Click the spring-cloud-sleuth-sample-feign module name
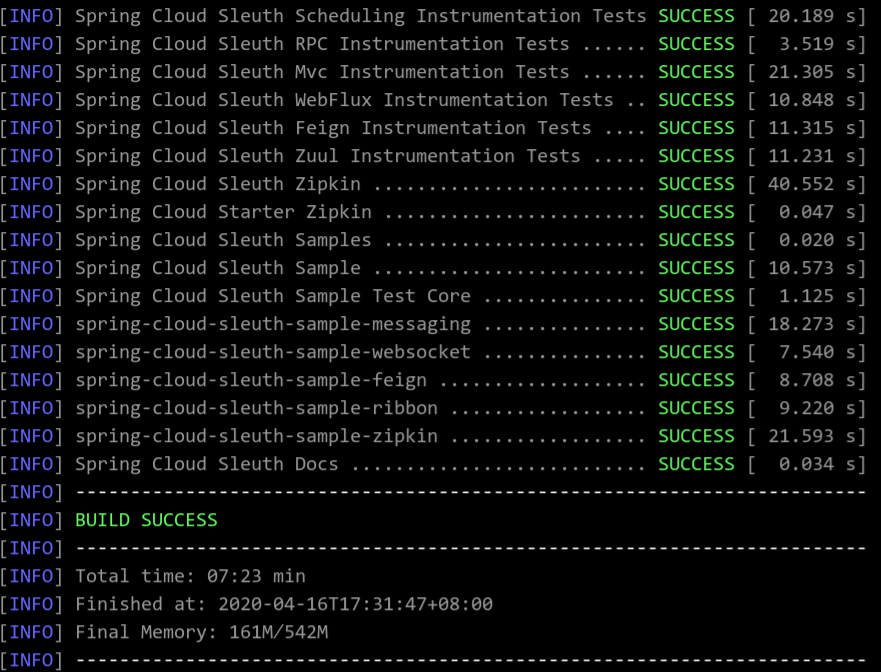 click(251, 380)
